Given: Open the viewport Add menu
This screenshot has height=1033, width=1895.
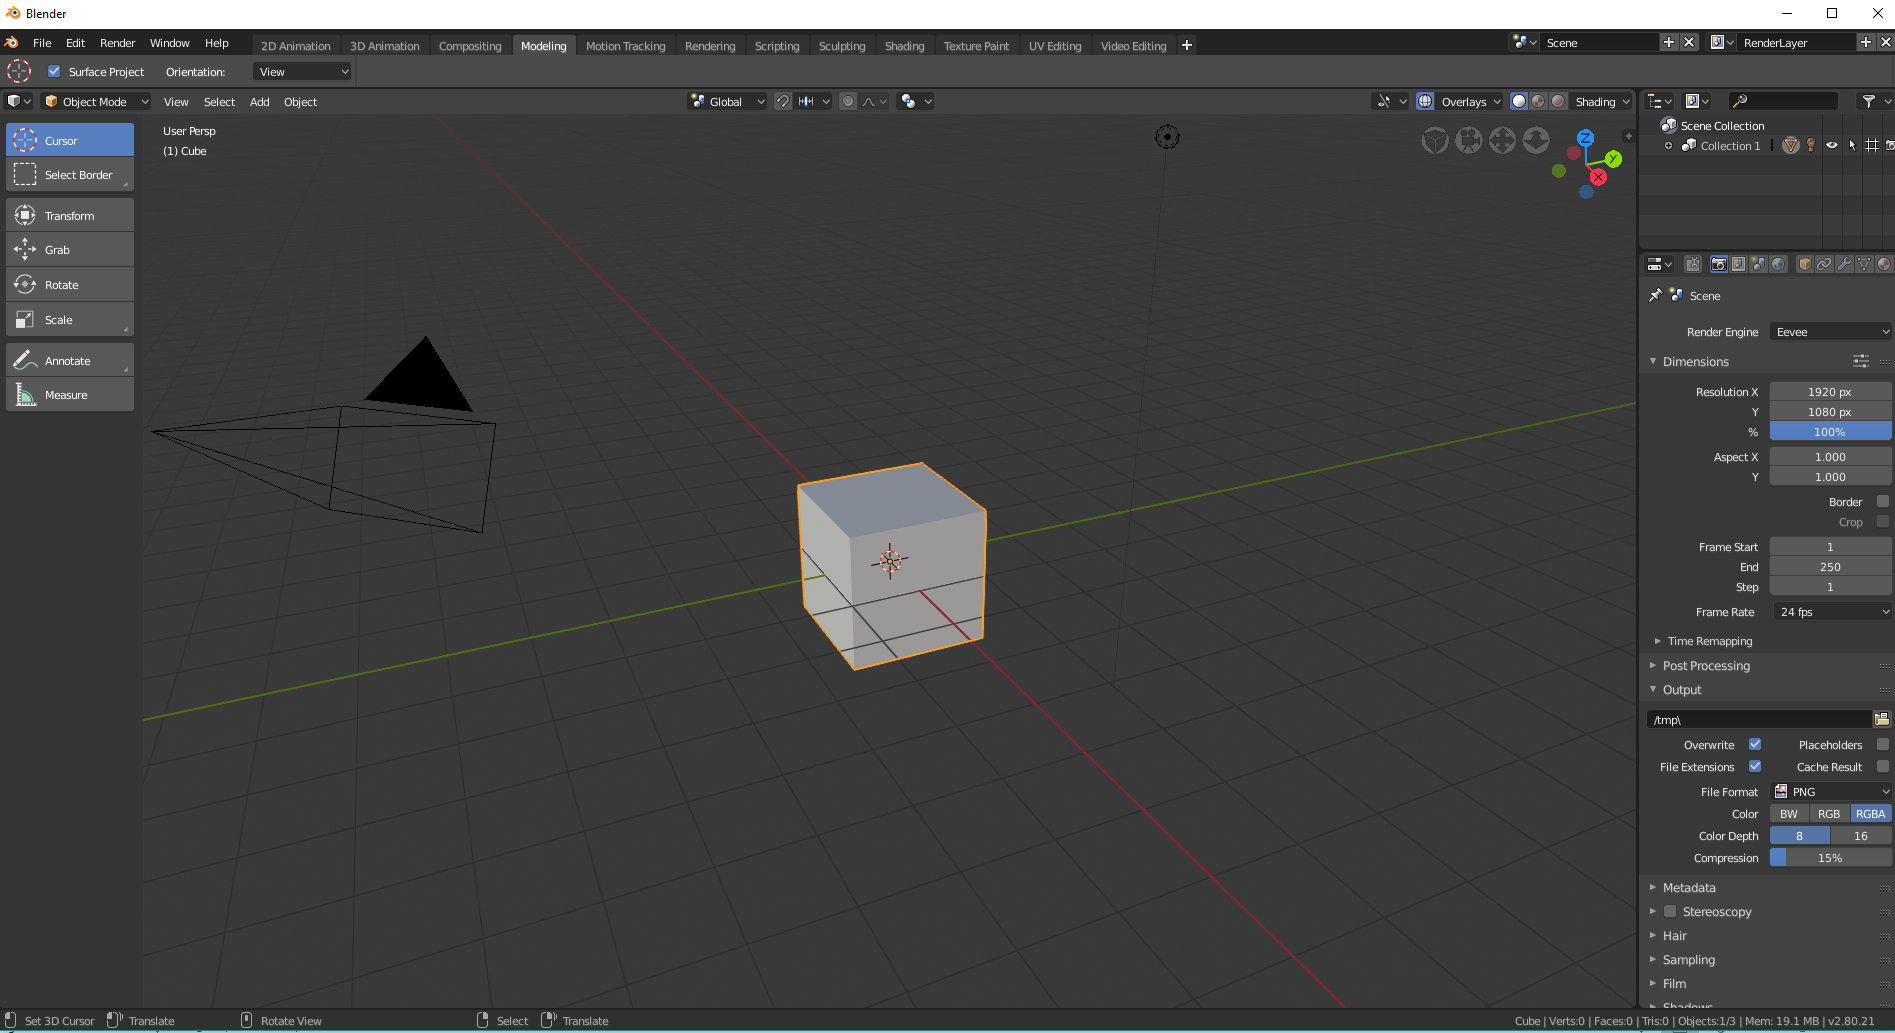Looking at the screenshot, I should [259, 101].
